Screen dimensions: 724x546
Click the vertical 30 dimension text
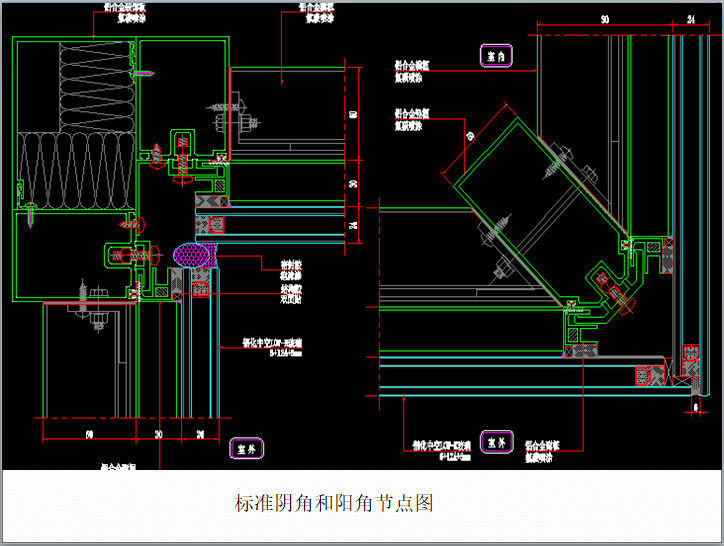pos(353,183)
